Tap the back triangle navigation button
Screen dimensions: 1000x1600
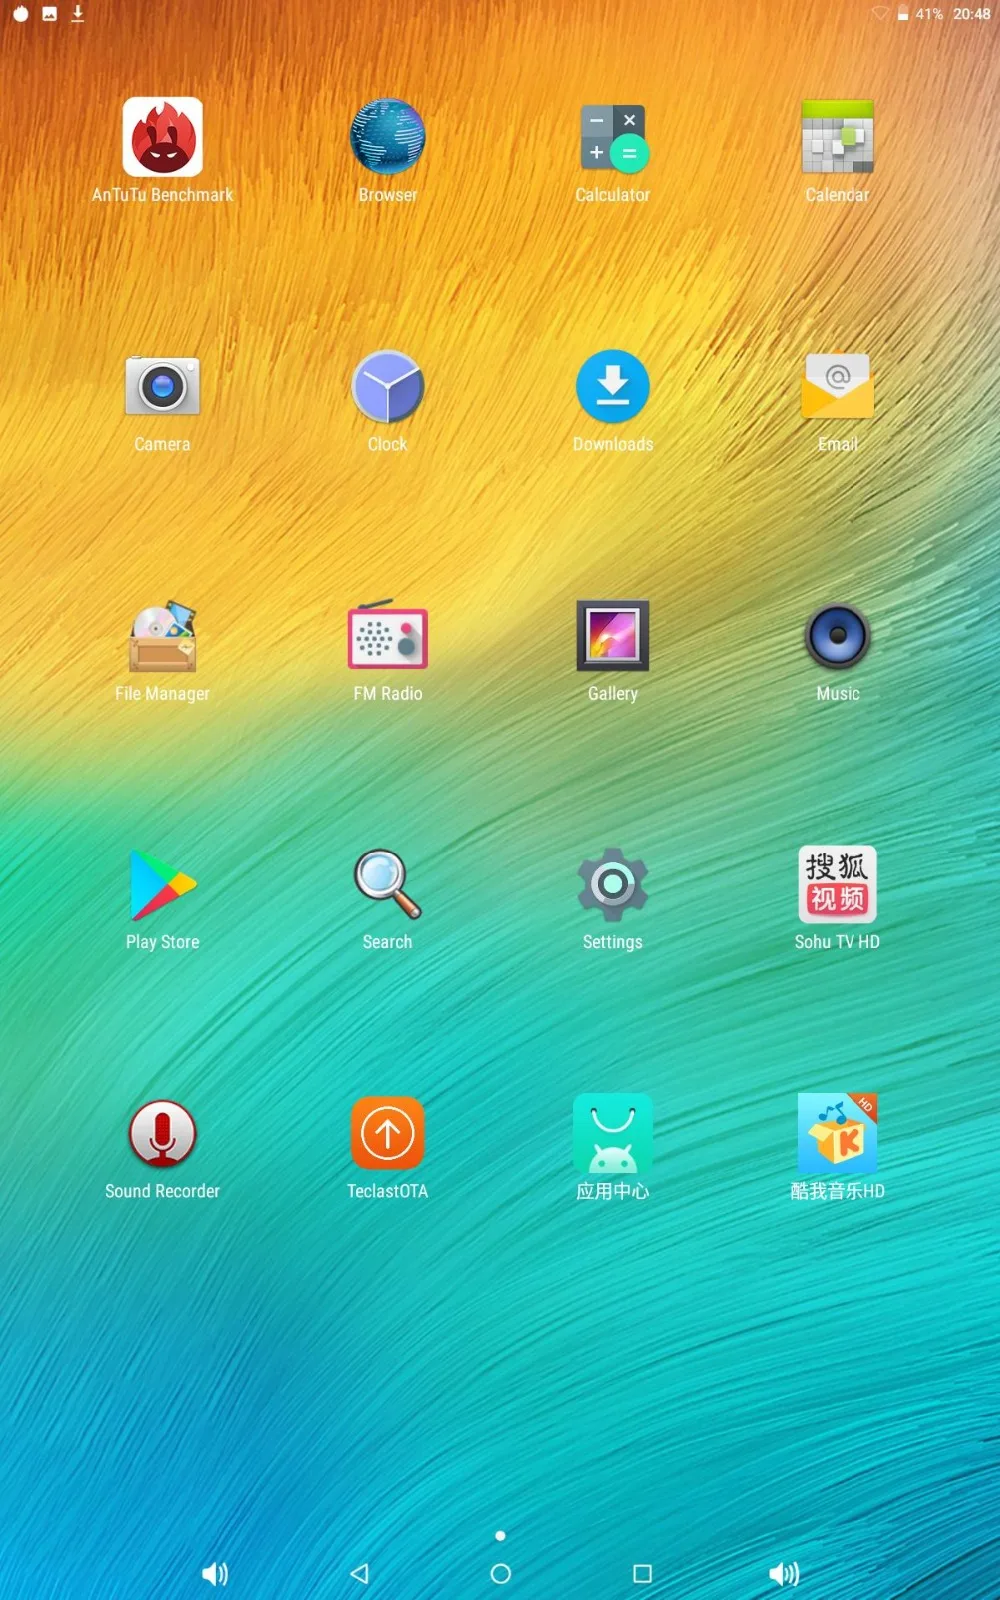click(x=360, y=1574)
